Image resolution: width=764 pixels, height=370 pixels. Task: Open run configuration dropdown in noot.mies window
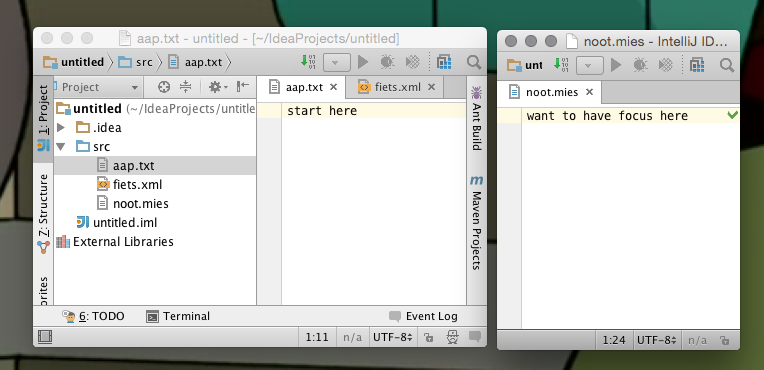pos(590,65)
